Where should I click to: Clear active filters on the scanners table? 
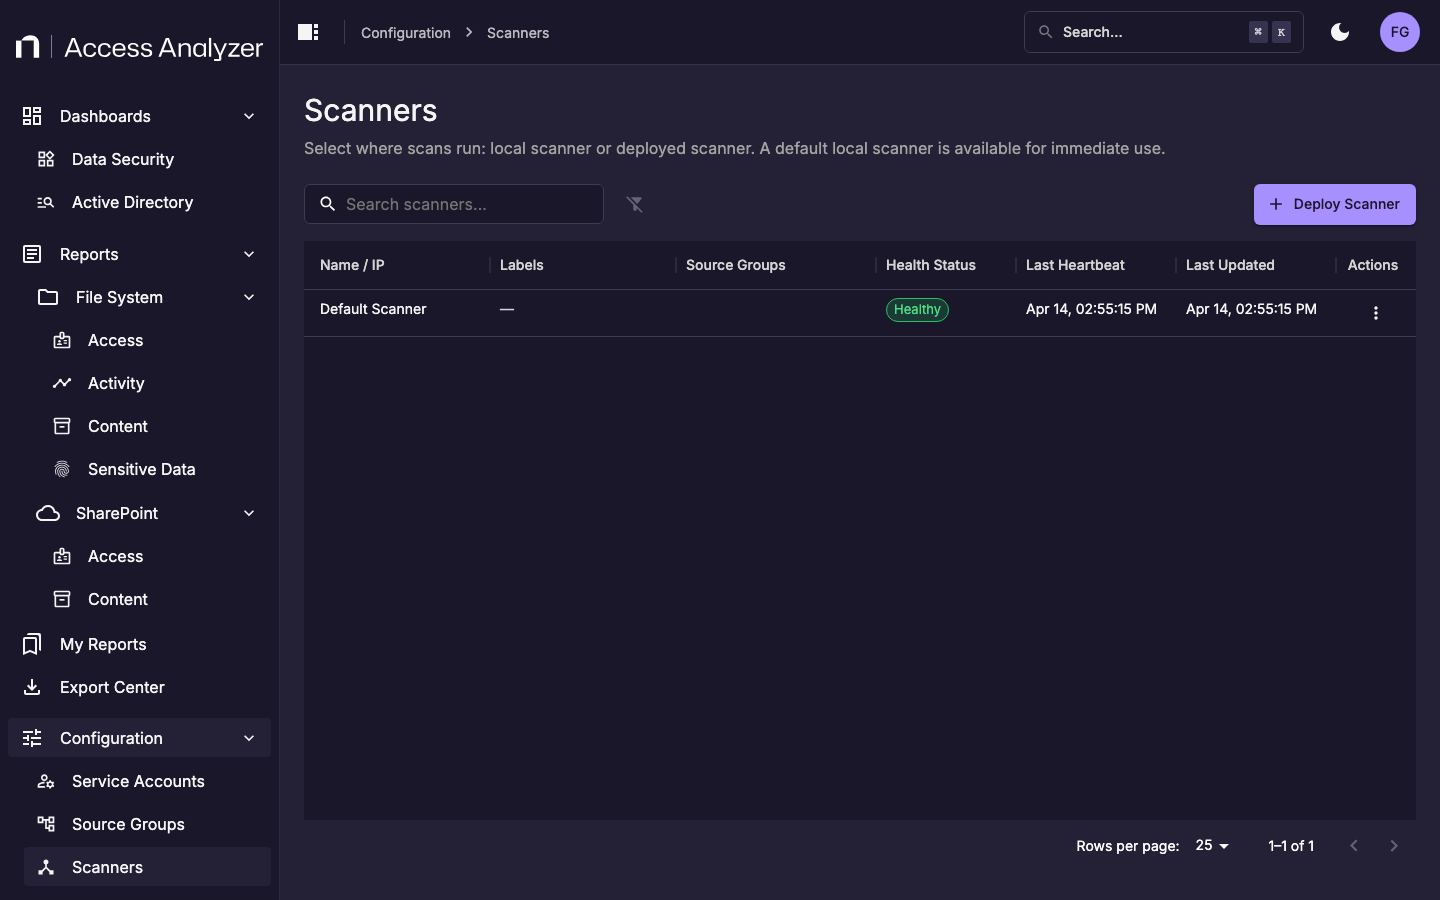635,204
